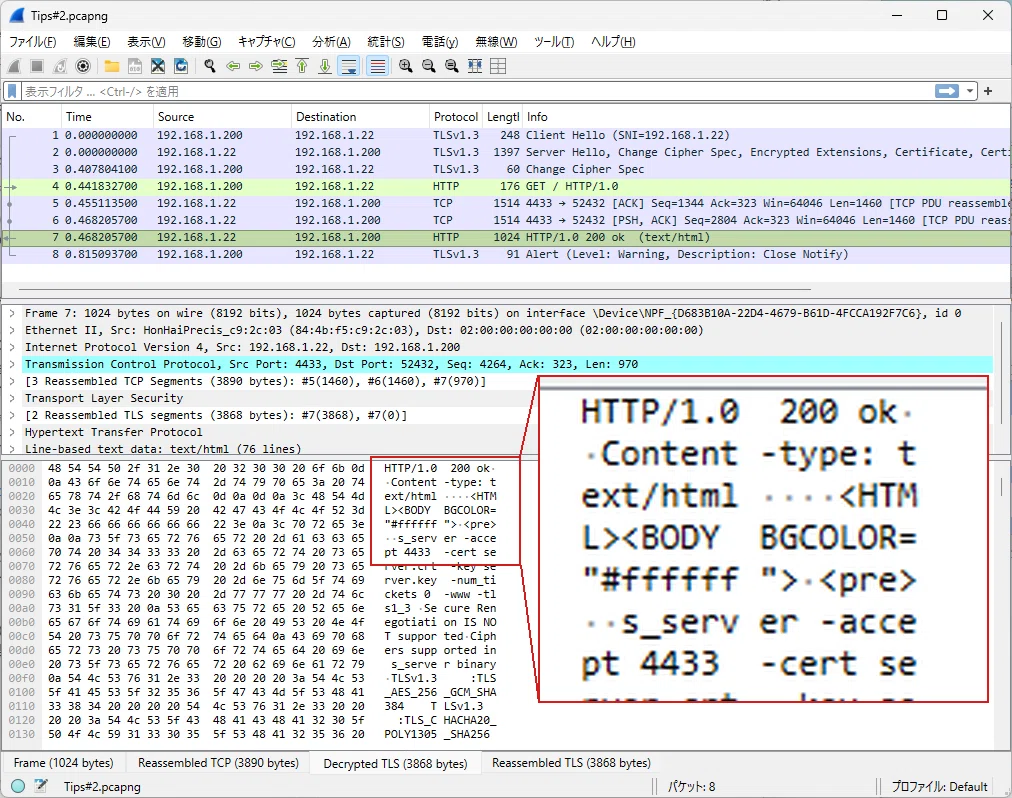Toggle auto-scroll during live capture

(x=349, y=66)
